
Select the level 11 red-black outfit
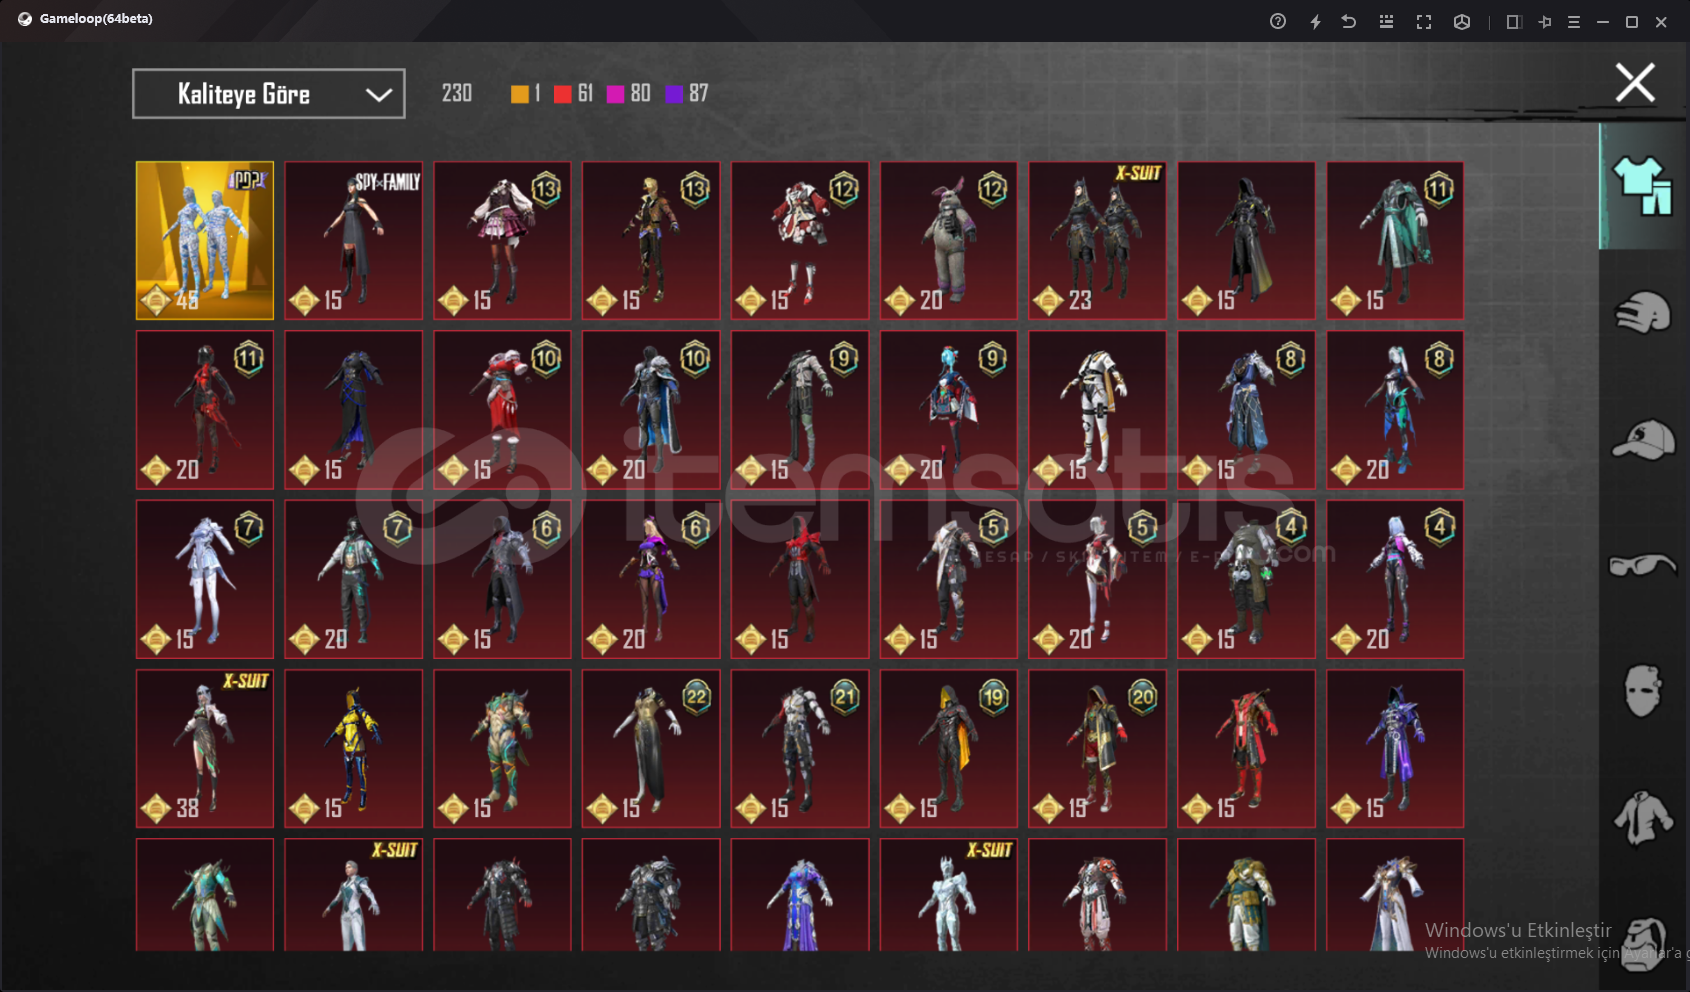click(205, 410)
